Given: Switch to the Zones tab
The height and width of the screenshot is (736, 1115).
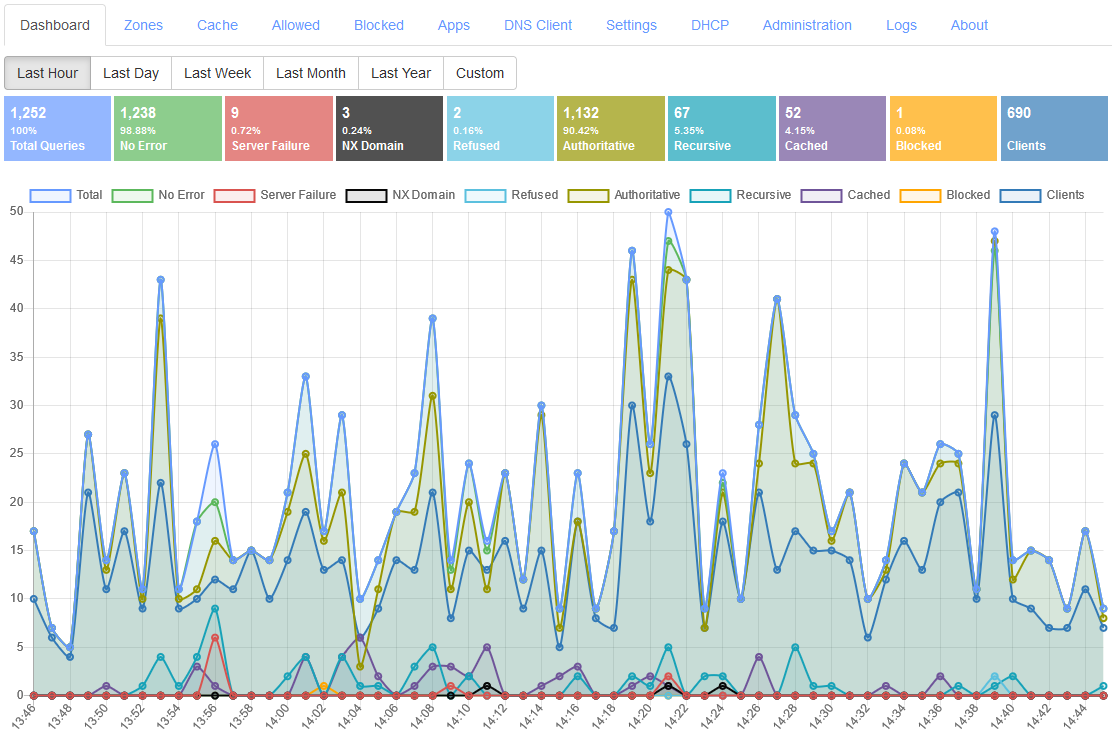Looking at the screenshot, I should [x=143, y=25].
